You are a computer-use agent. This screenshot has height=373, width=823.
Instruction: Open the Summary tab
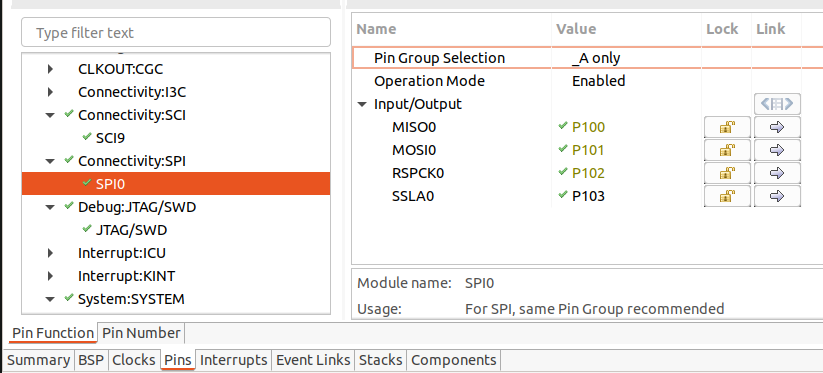click(x=38, y=360)
